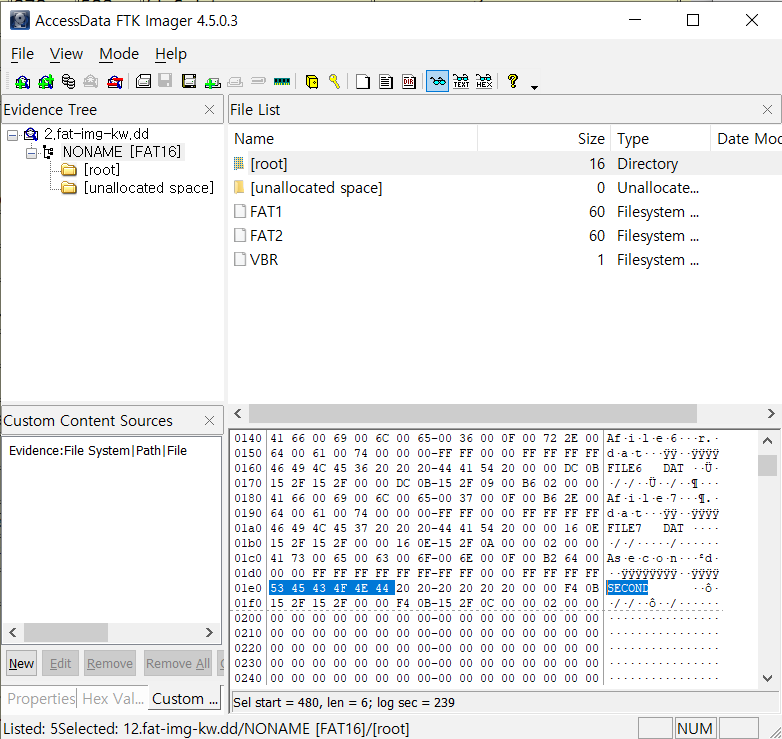Click Custom Content Sources scroll right arrow
This screenshot has width=782, height=739.
[209, 632]
